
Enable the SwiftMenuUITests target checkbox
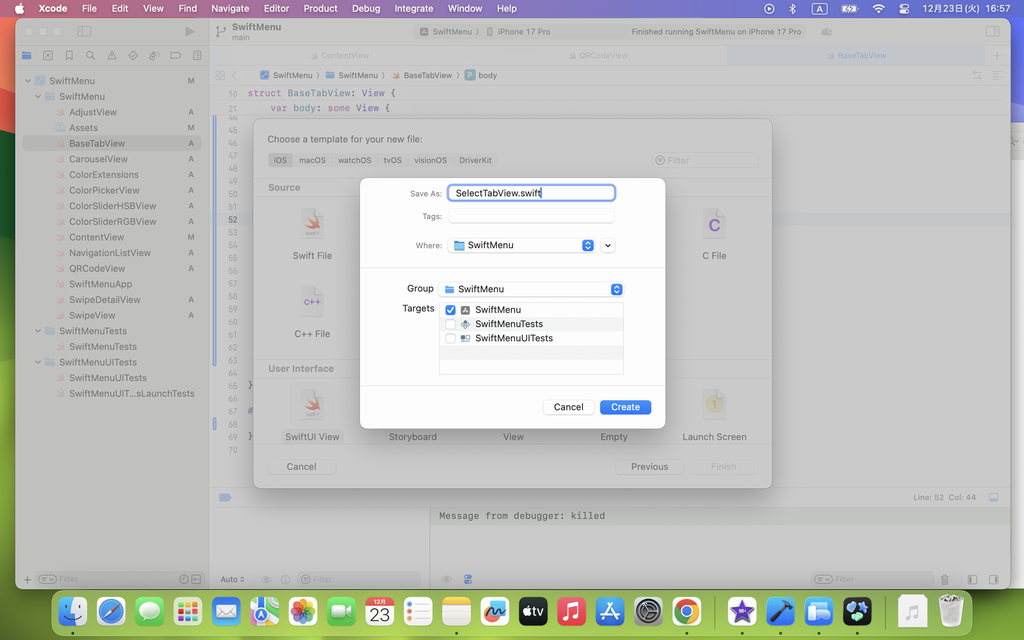click(450, 338)
